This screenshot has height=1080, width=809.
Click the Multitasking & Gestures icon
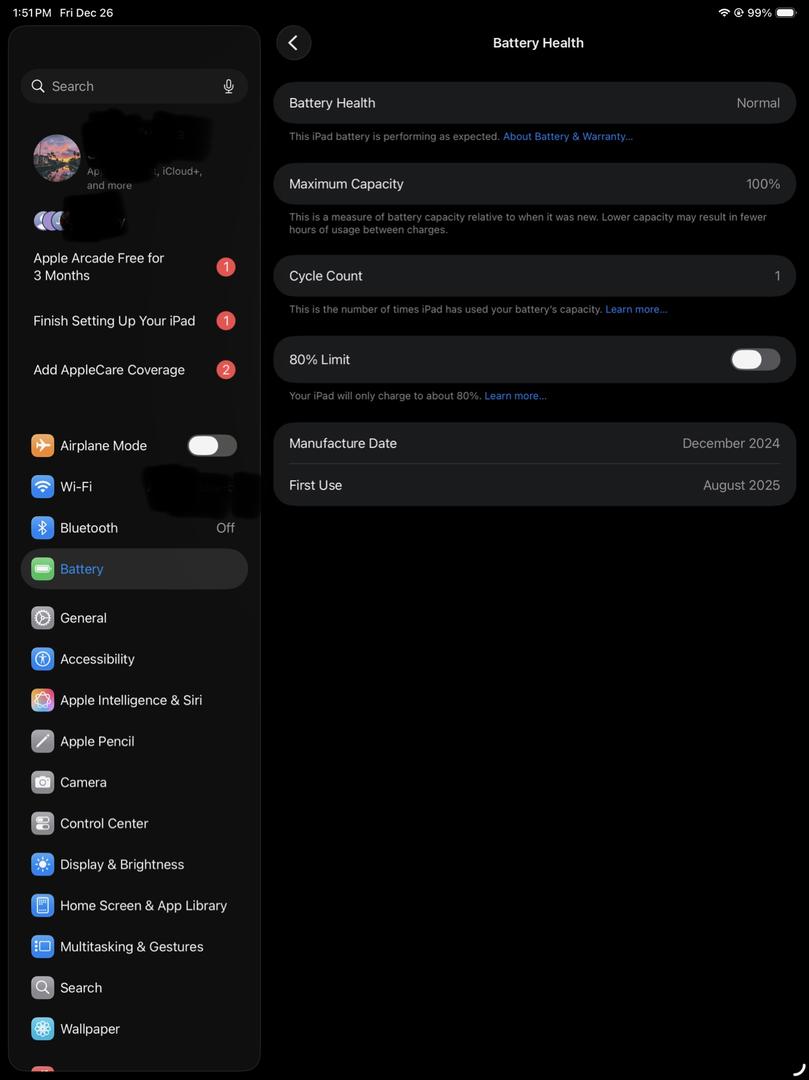(x=43, y=946)
